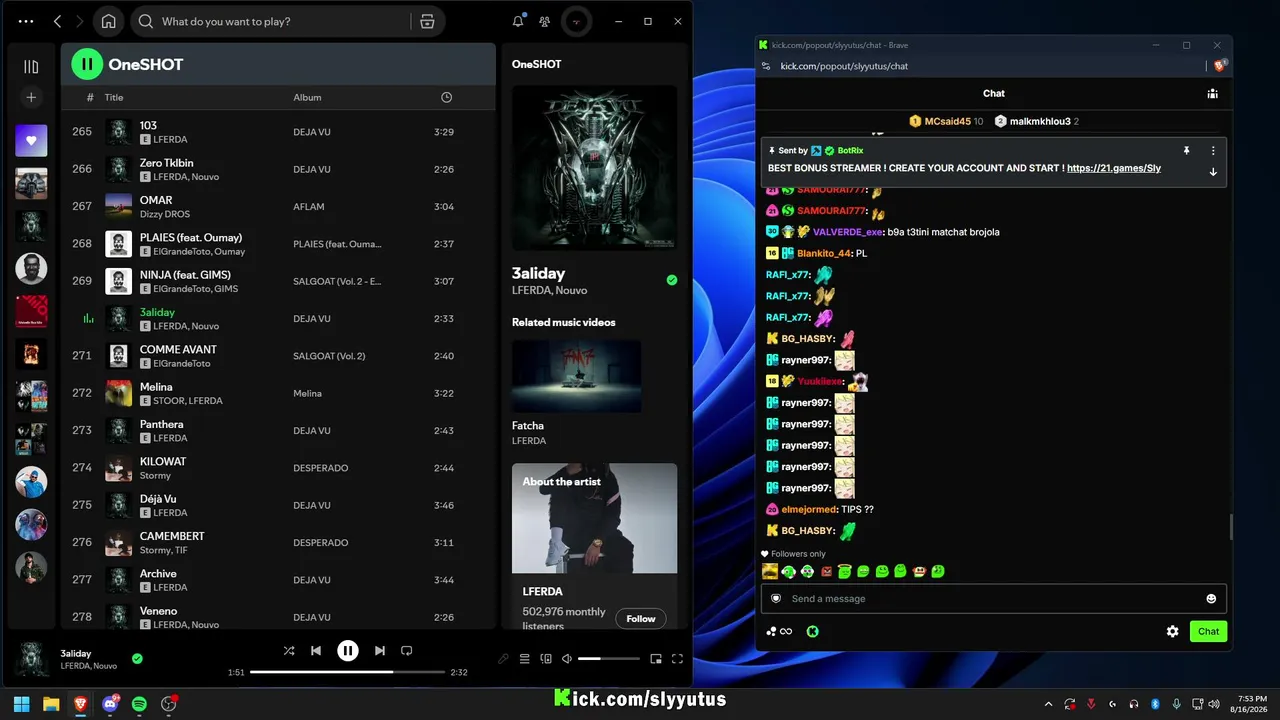
Task: Open artist ElGrandeToto under COMME AVANT
Action: coord(182,364)
